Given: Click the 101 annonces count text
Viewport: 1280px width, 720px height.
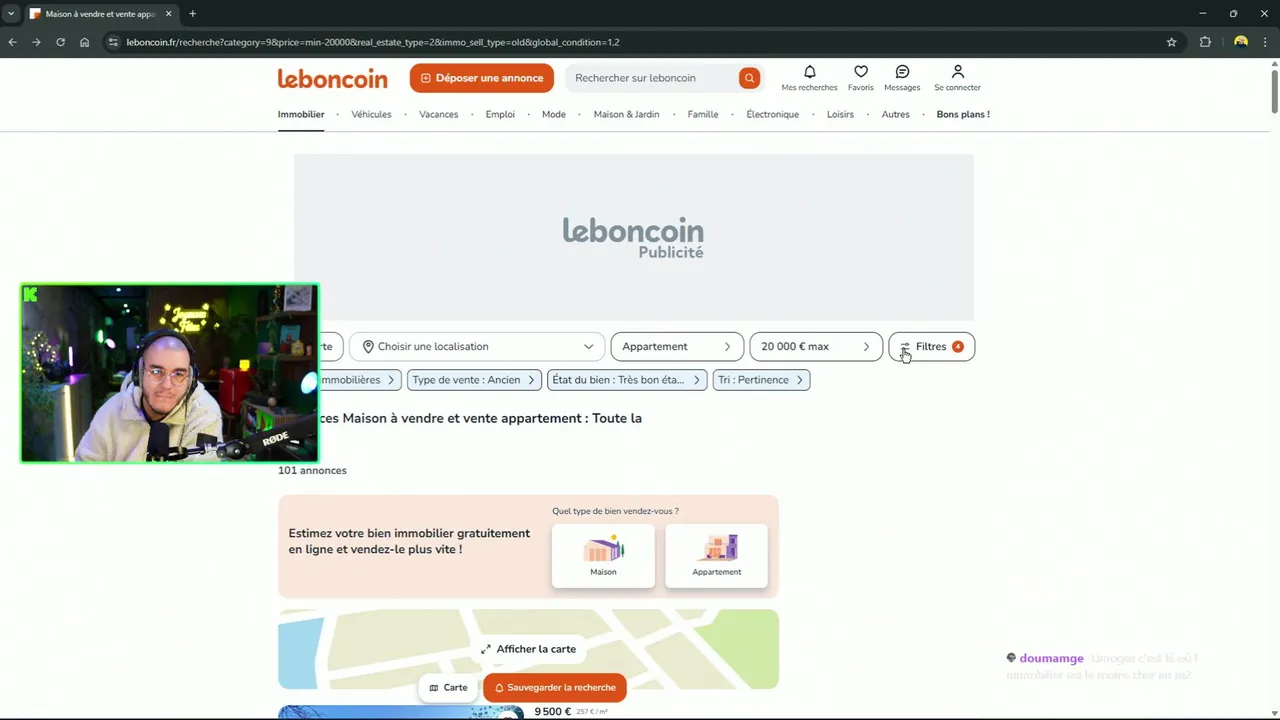Looking at the screenshot, I should point(312,470).
